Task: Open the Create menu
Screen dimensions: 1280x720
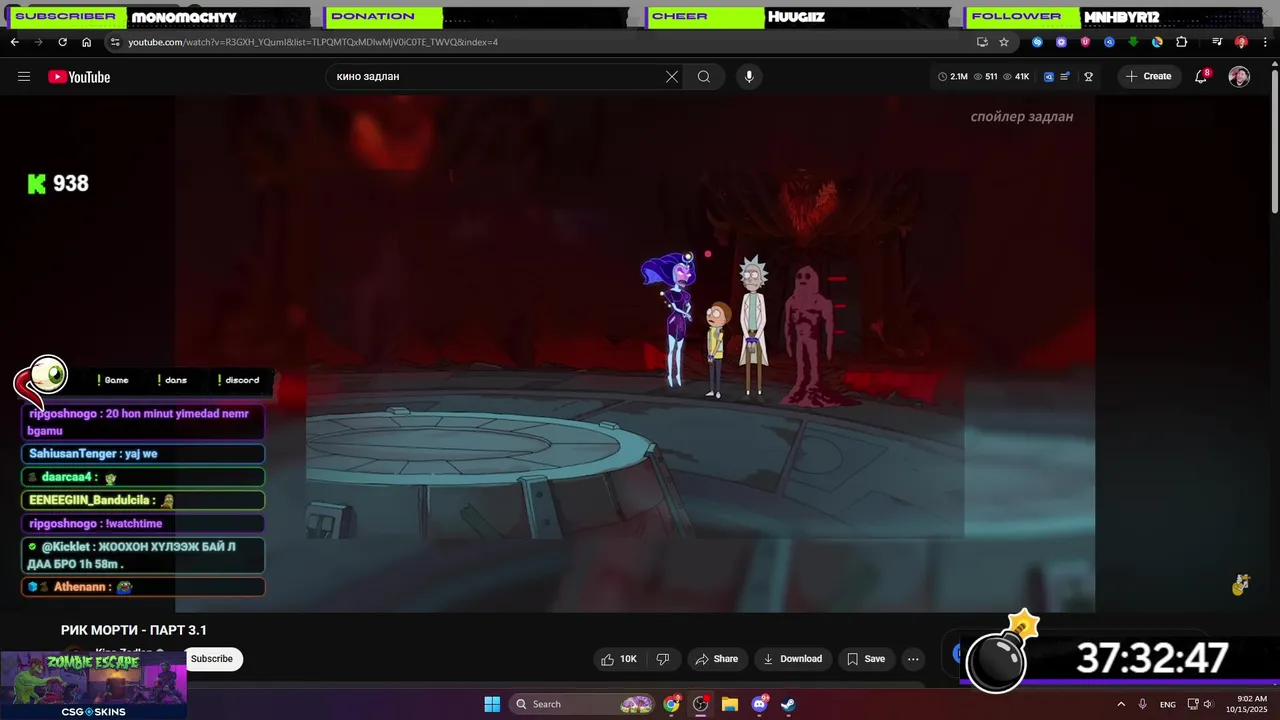Action: (x=1148, y=76)
